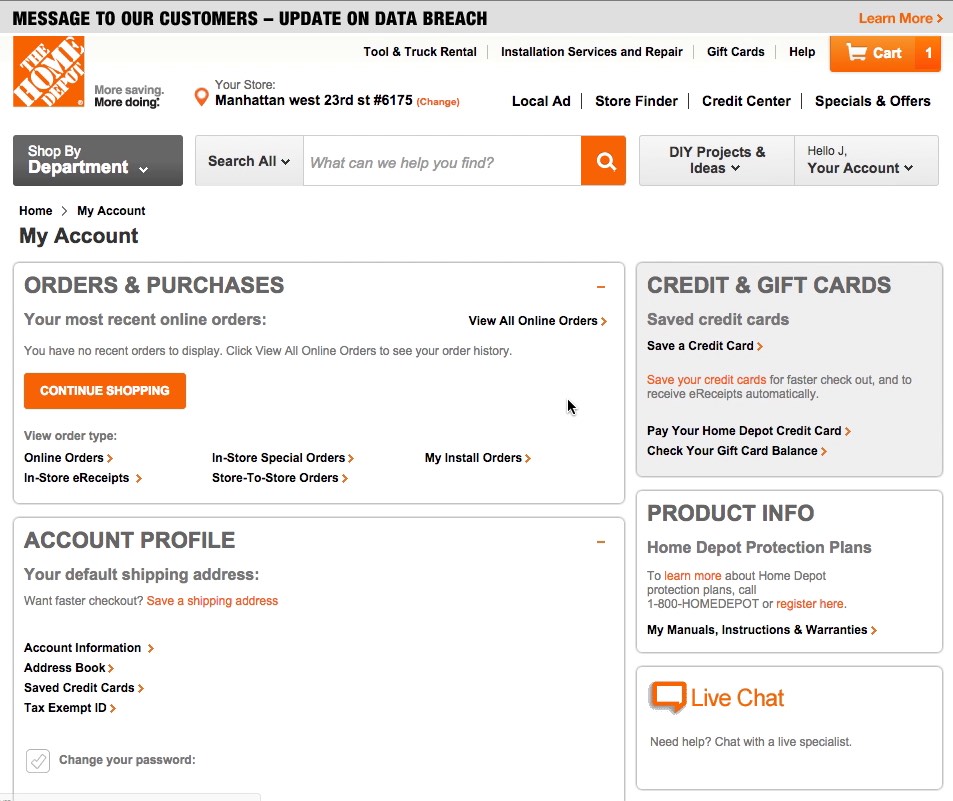953x801 pixels.
Task: Open the Shop By Department dropdown
Action: (98, 160)
